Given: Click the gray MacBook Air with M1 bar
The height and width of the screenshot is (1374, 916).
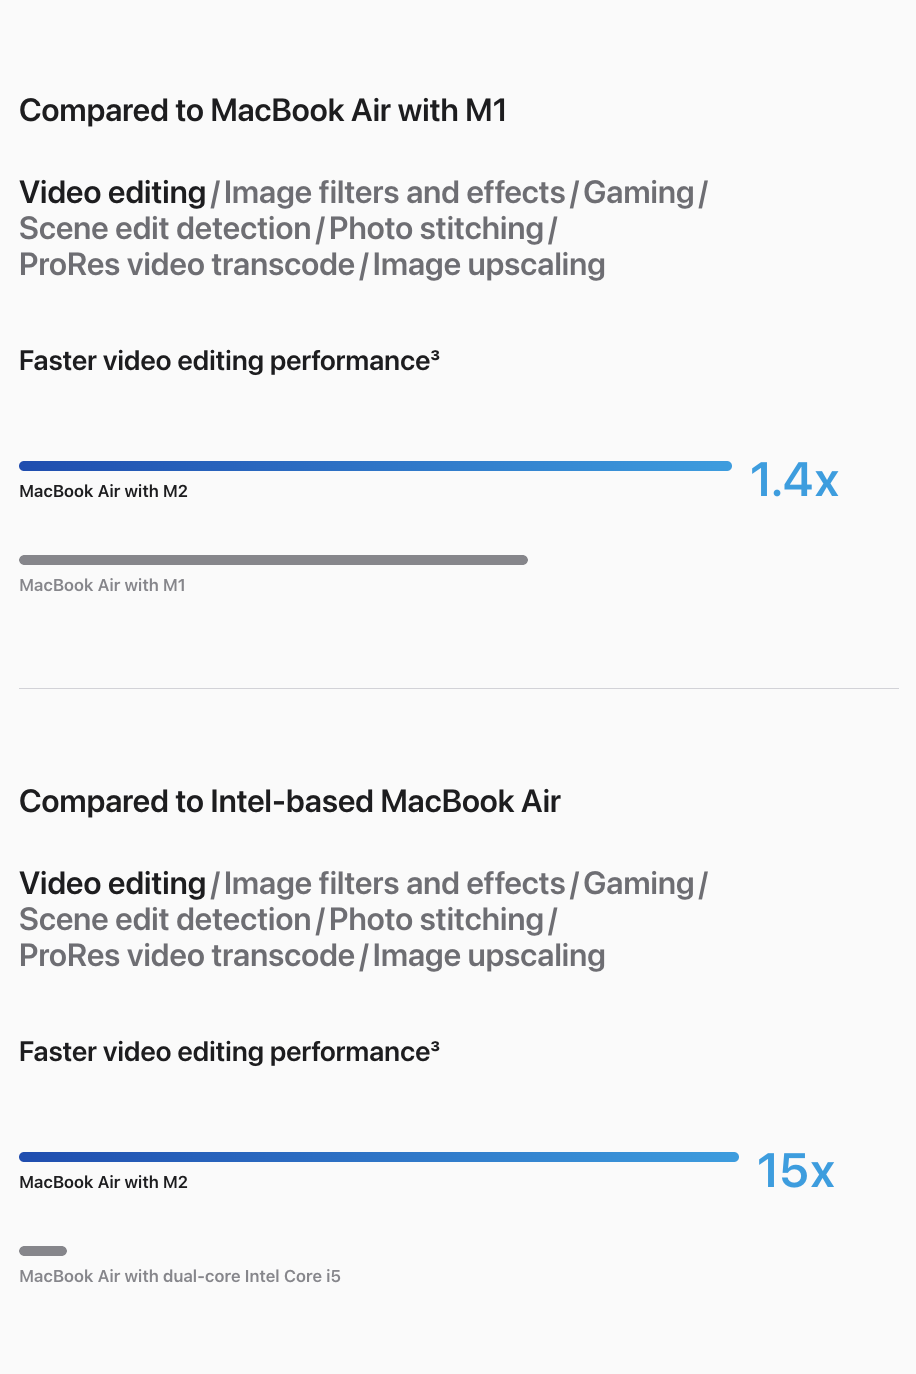Looking at the screenshot, I should pos(273,560).
